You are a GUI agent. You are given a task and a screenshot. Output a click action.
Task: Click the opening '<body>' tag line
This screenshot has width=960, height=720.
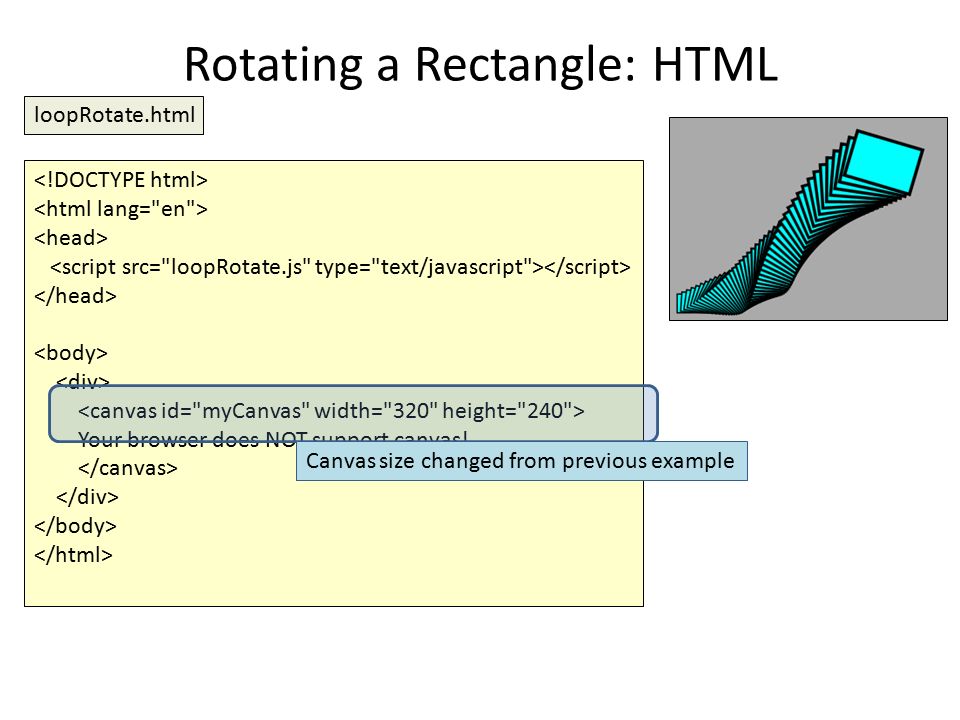pos(71,353)
